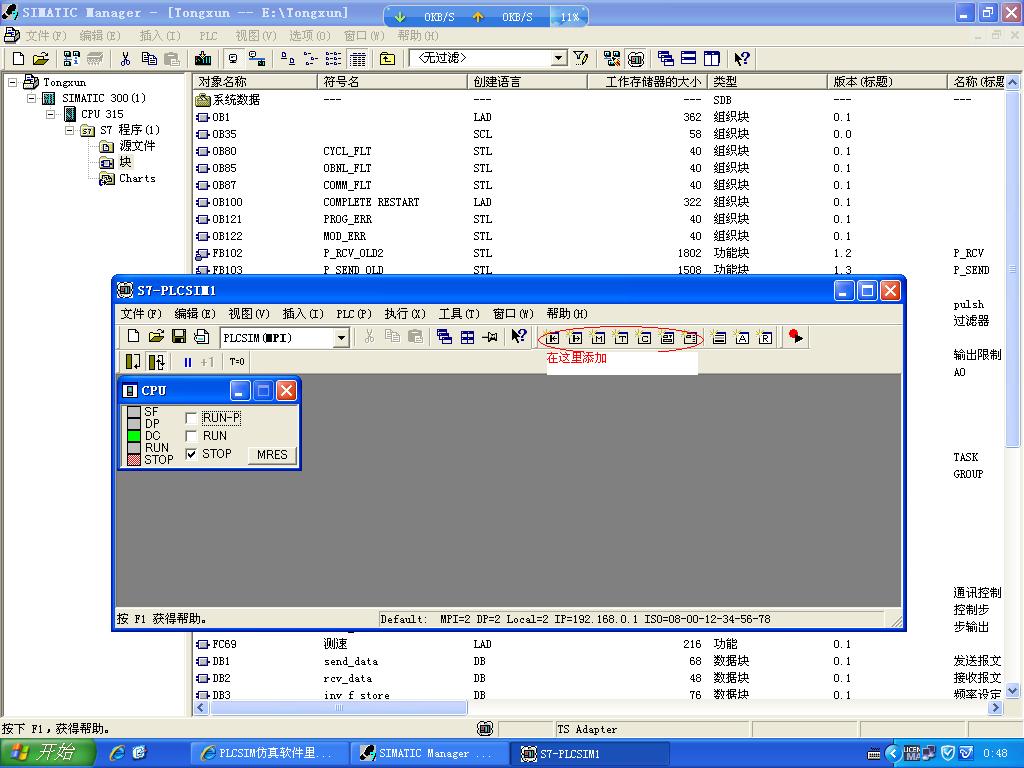Insert timer view in PLCSIM toolbar

tap(621, 338)
